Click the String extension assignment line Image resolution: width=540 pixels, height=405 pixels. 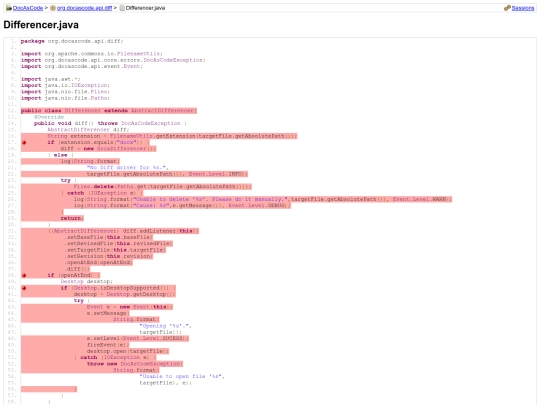coord(172,136)
